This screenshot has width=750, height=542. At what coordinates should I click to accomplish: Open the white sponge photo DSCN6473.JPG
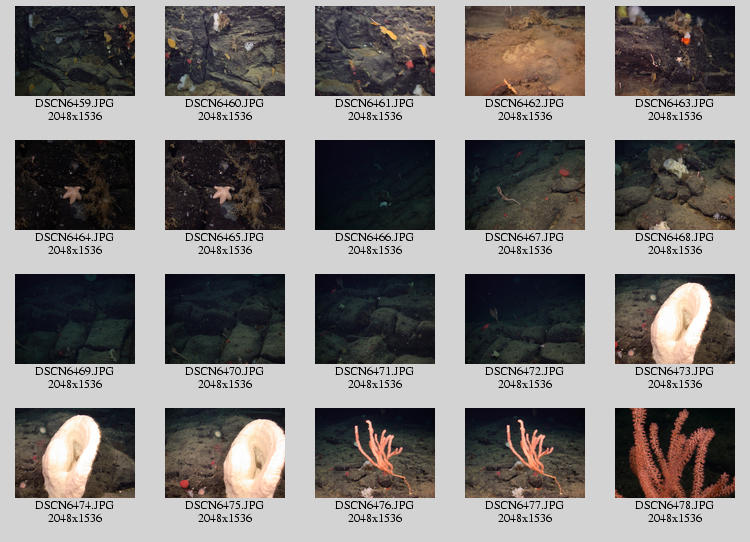[x=675, y=319]
